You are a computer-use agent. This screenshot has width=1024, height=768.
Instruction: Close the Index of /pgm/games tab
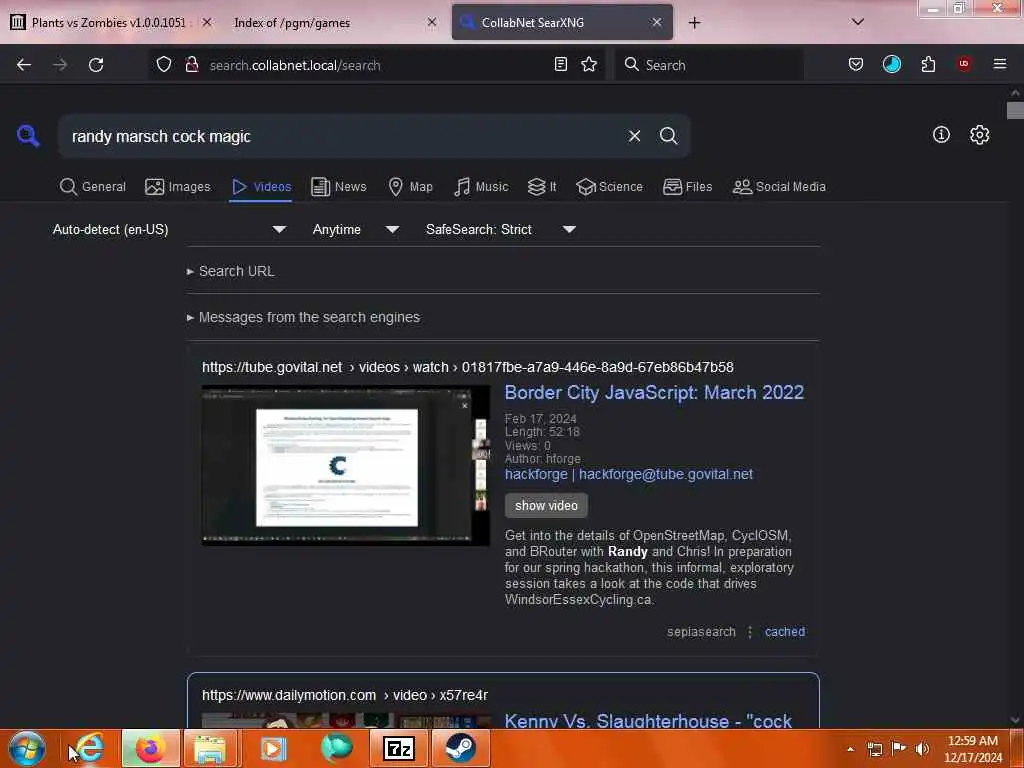(432, 22)
